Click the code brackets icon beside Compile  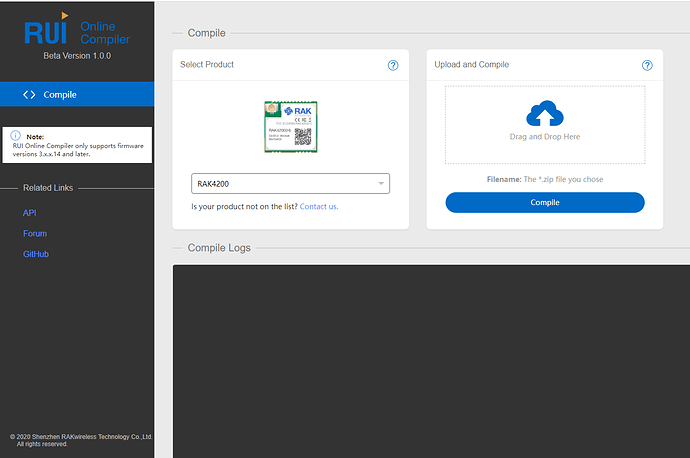tap(29, 95)
